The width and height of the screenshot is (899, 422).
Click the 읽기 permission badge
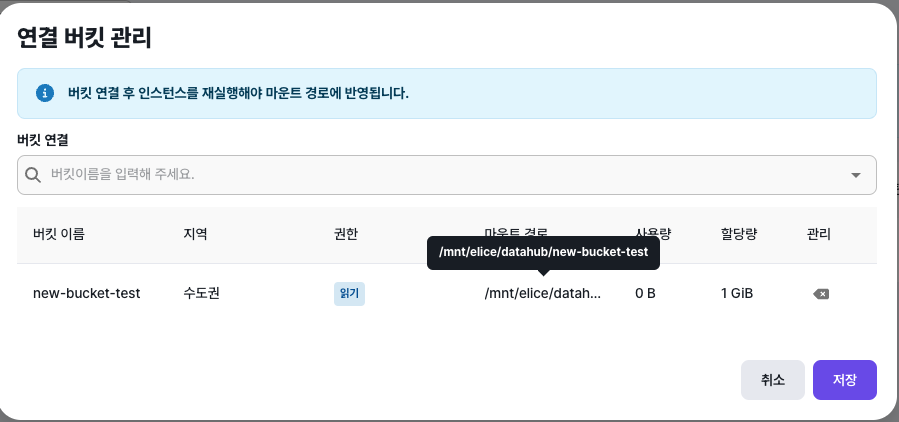coord(349,294)
